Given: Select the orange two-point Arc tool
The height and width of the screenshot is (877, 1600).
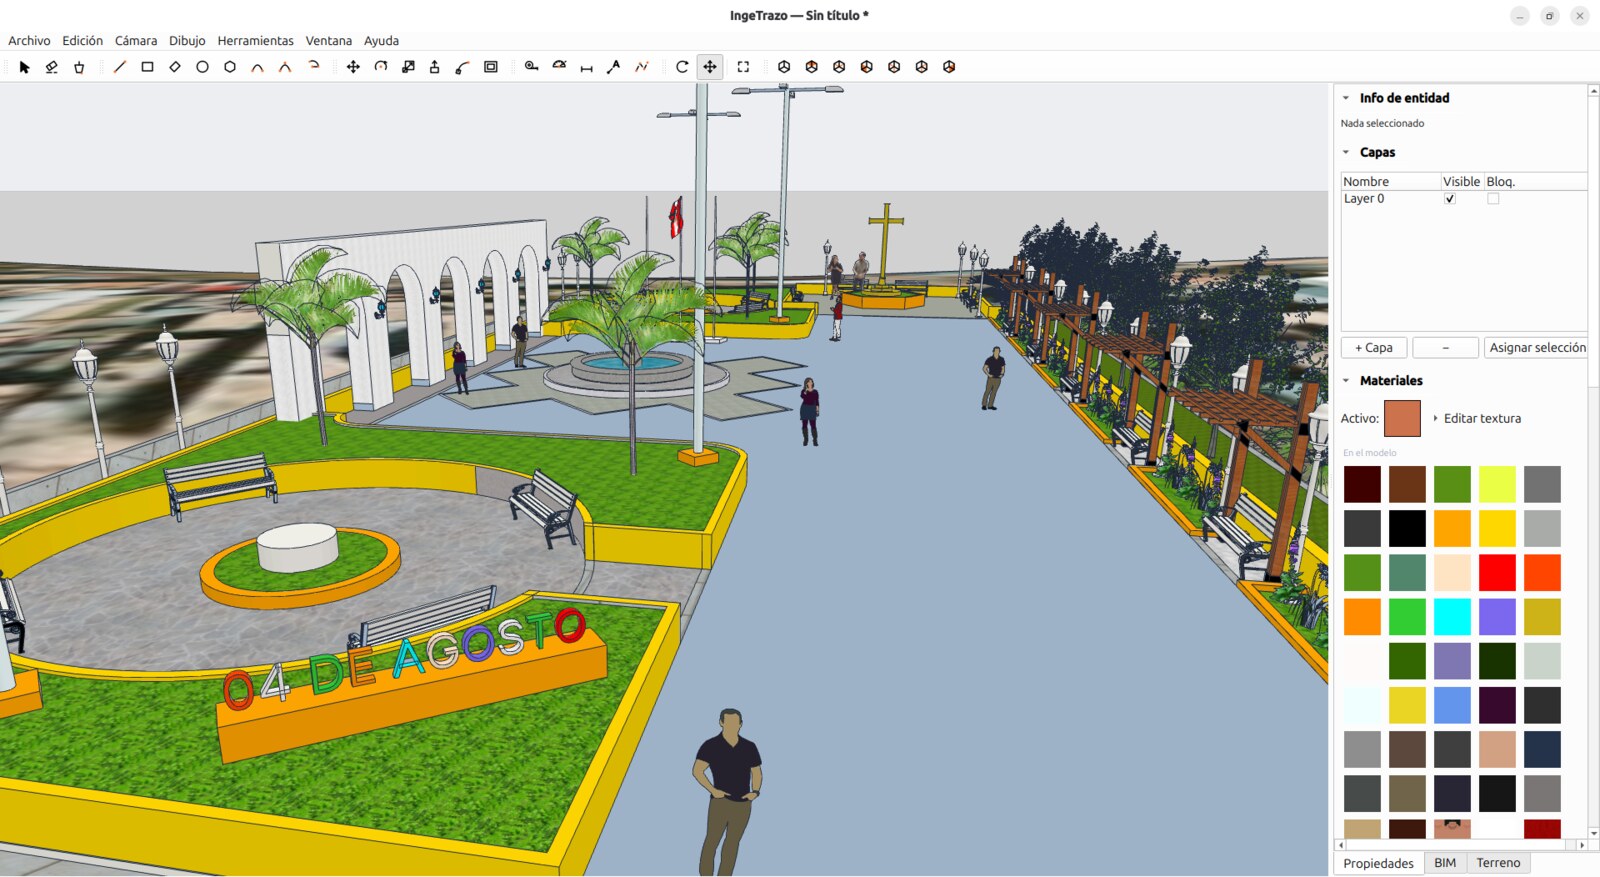Looking at the screenshot, I should 285,67.
